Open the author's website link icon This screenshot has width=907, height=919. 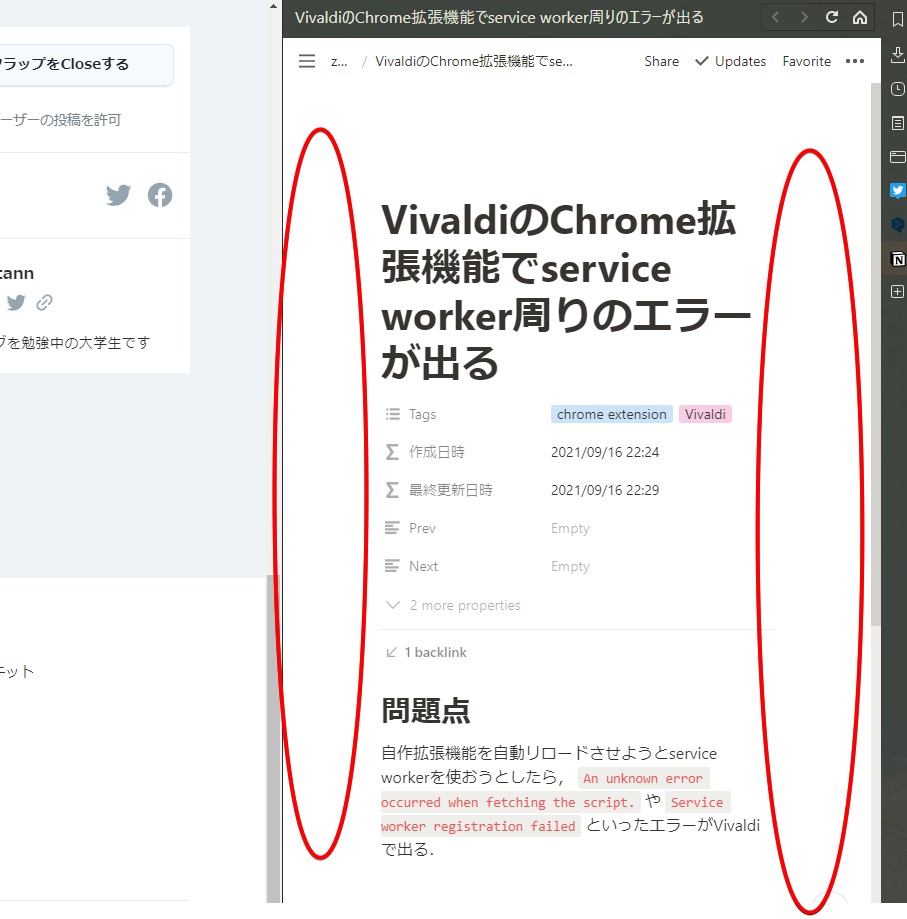[45, 302]
